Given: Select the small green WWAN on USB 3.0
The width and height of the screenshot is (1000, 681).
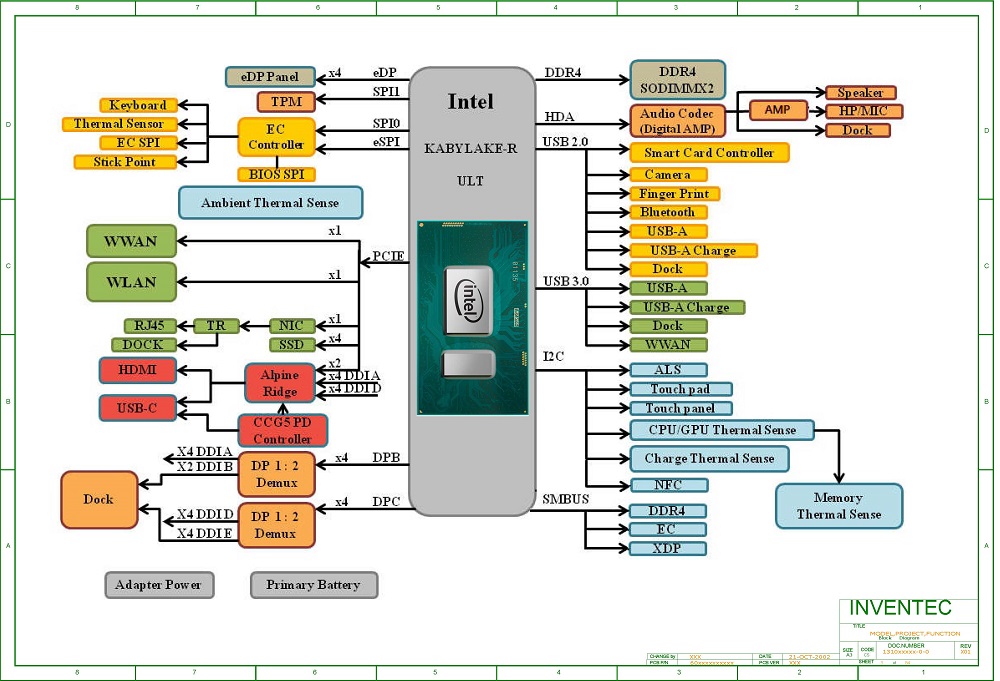Looking at the screenshot, I should pyautogui.click(x=668, y=345).
